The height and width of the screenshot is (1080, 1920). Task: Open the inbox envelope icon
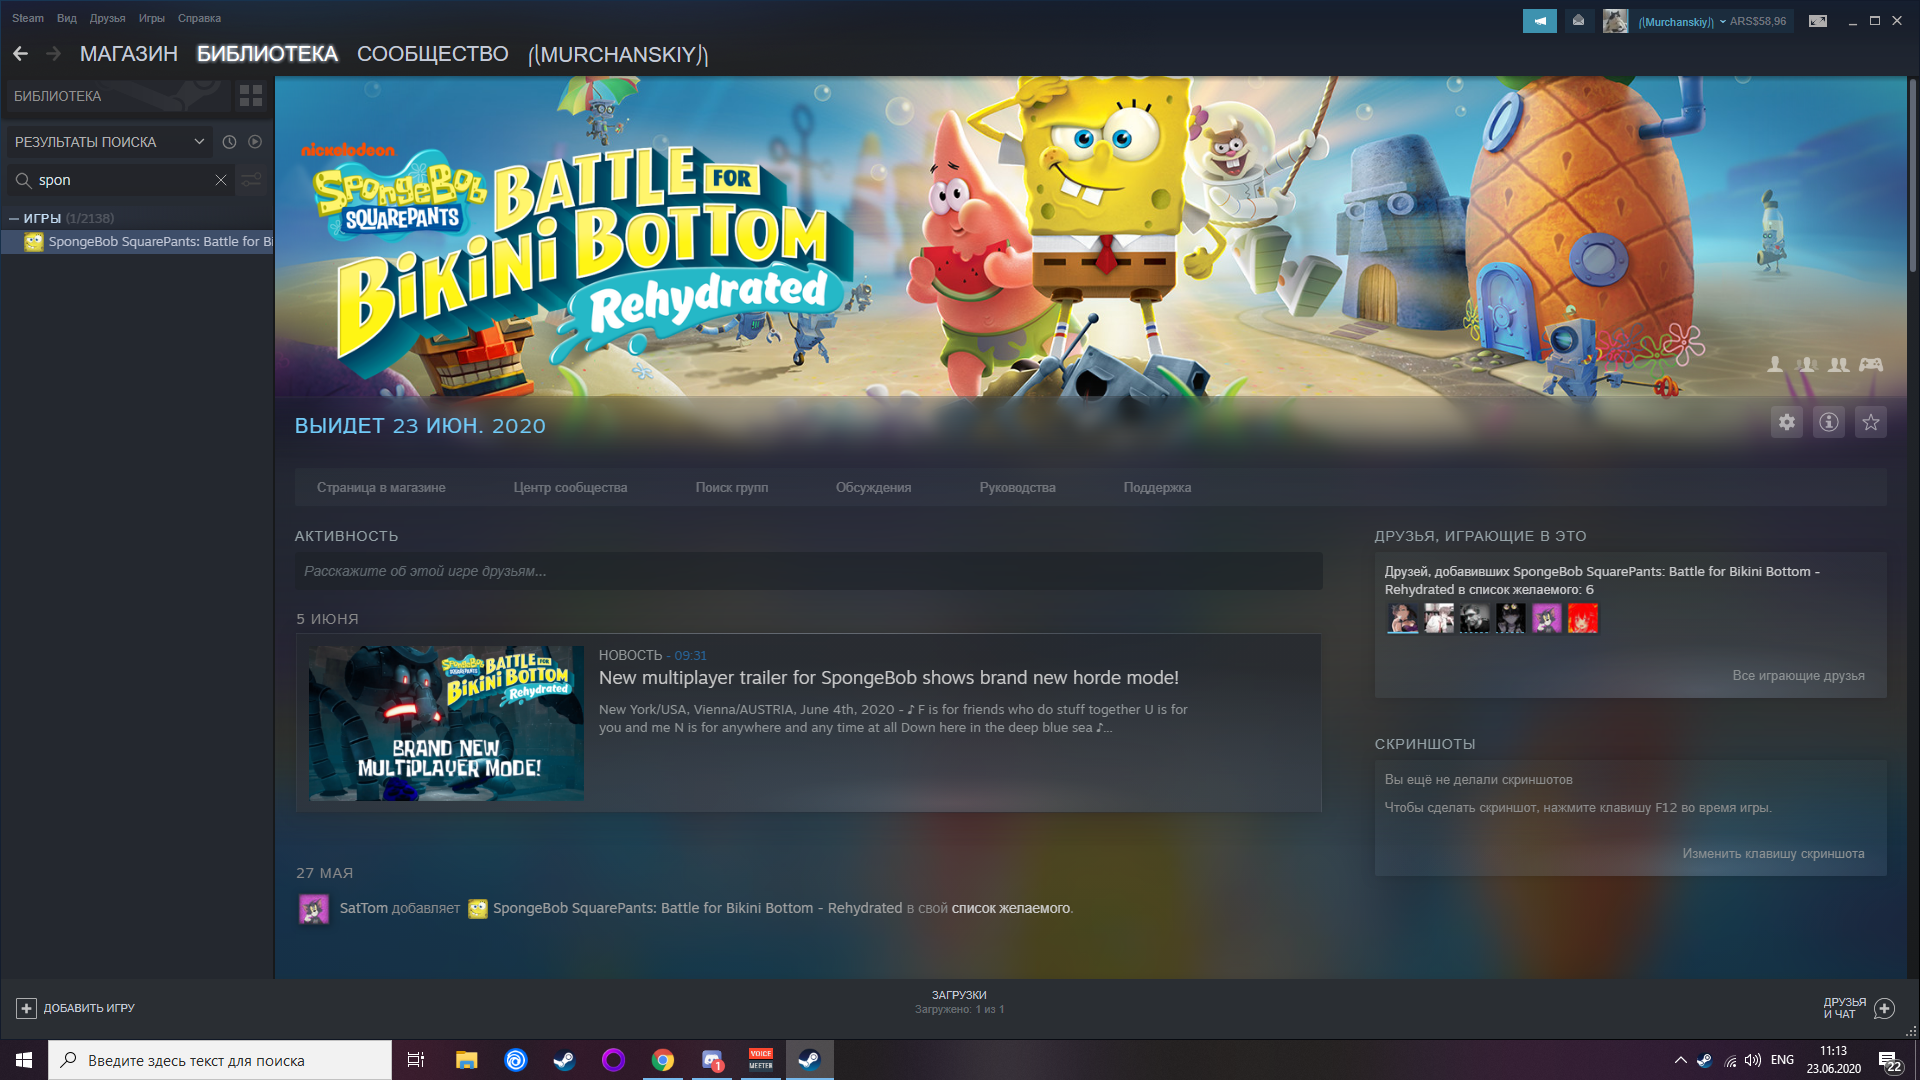tap(1578, 21)
